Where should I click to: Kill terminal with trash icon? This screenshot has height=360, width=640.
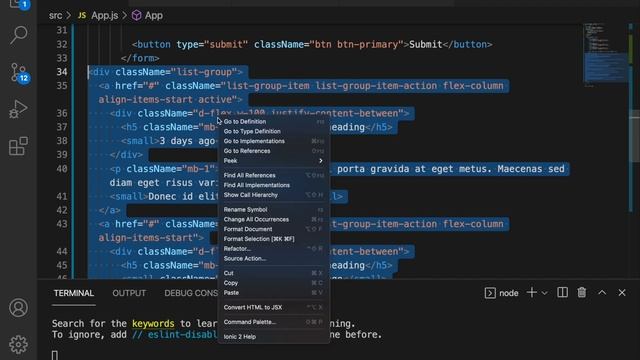(x=582, y=293)
